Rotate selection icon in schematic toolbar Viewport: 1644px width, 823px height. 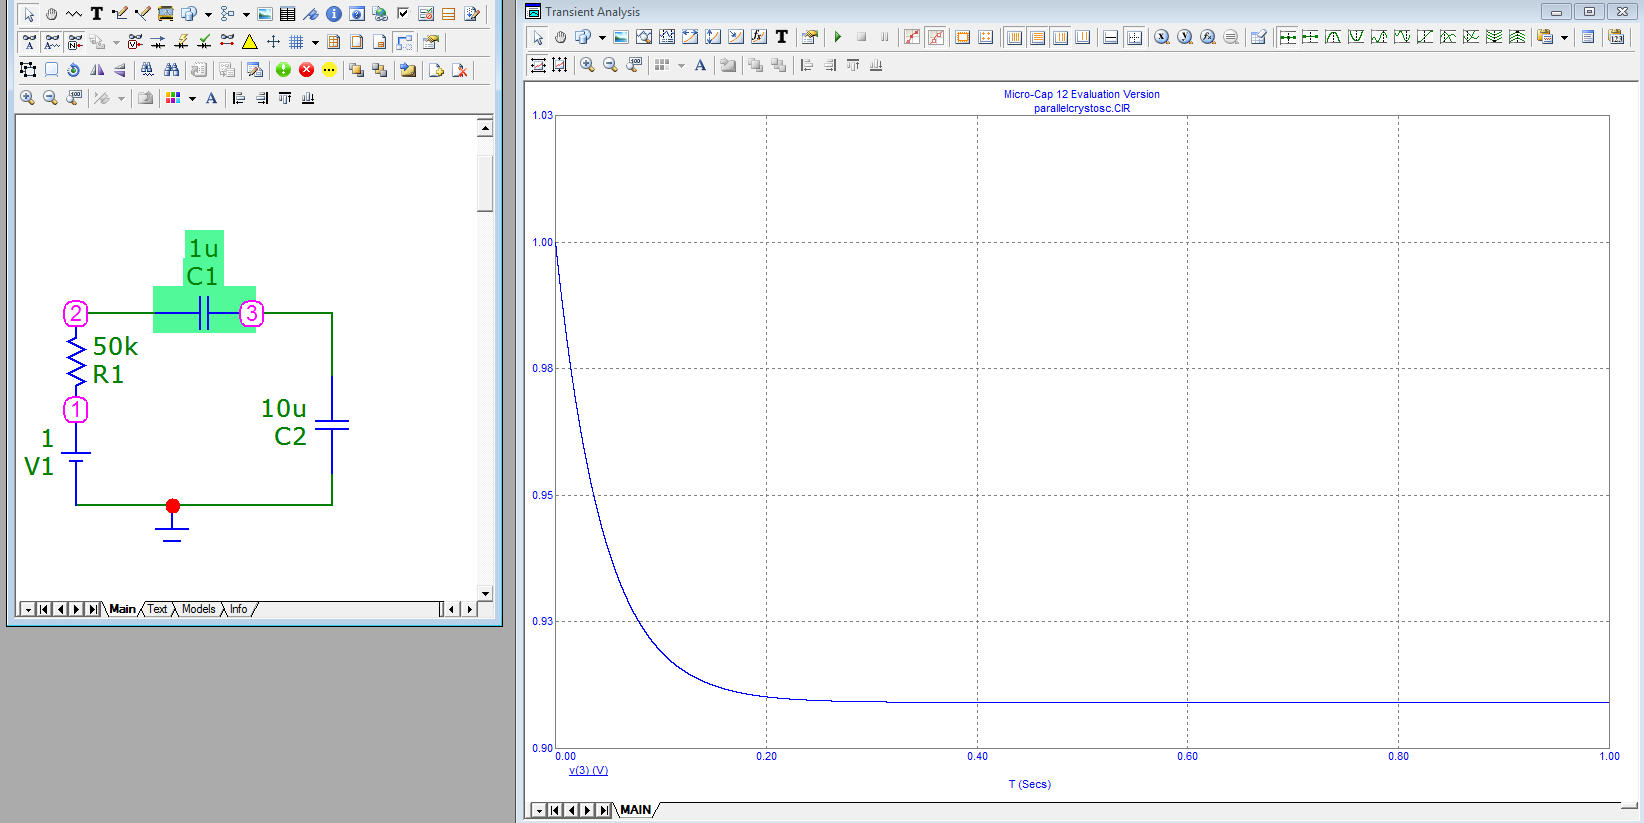(x=73, y=70)
